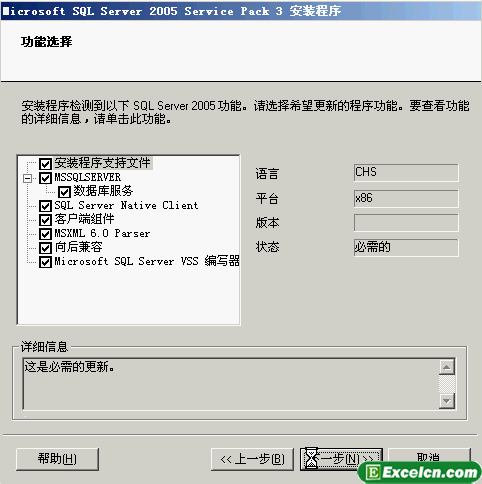Toggle MSXML 6.0 Parser checkbox

[45, 234]
